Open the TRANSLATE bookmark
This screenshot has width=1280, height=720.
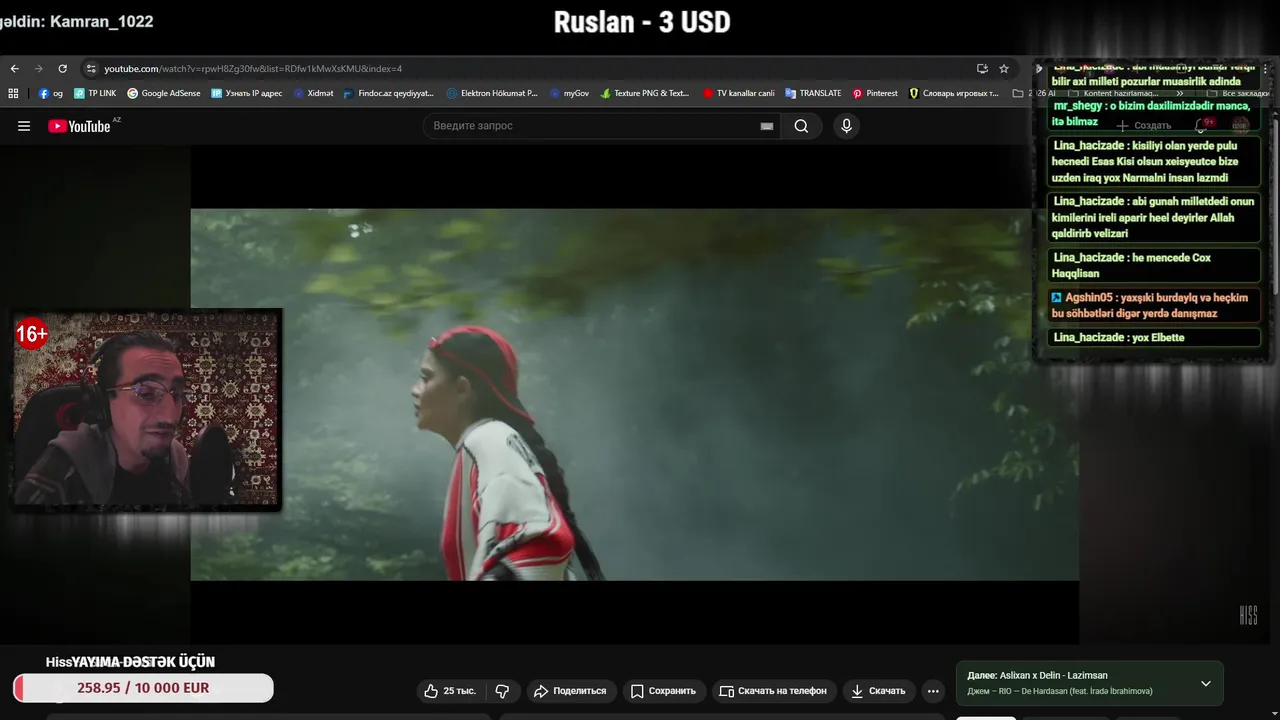coord(813,93)
